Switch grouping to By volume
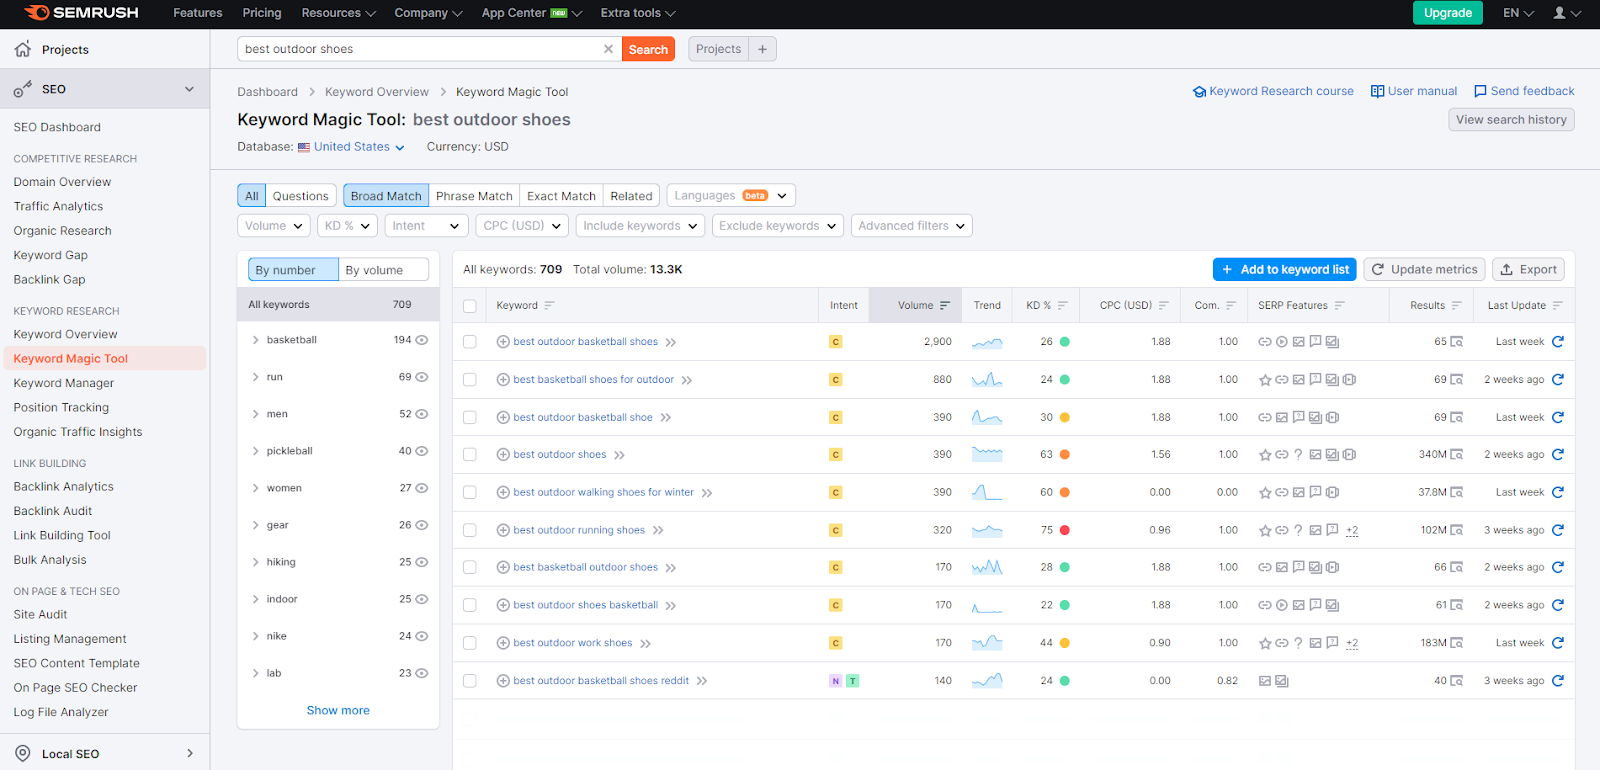The image size is (1600, 770). [x=384, y=270]
